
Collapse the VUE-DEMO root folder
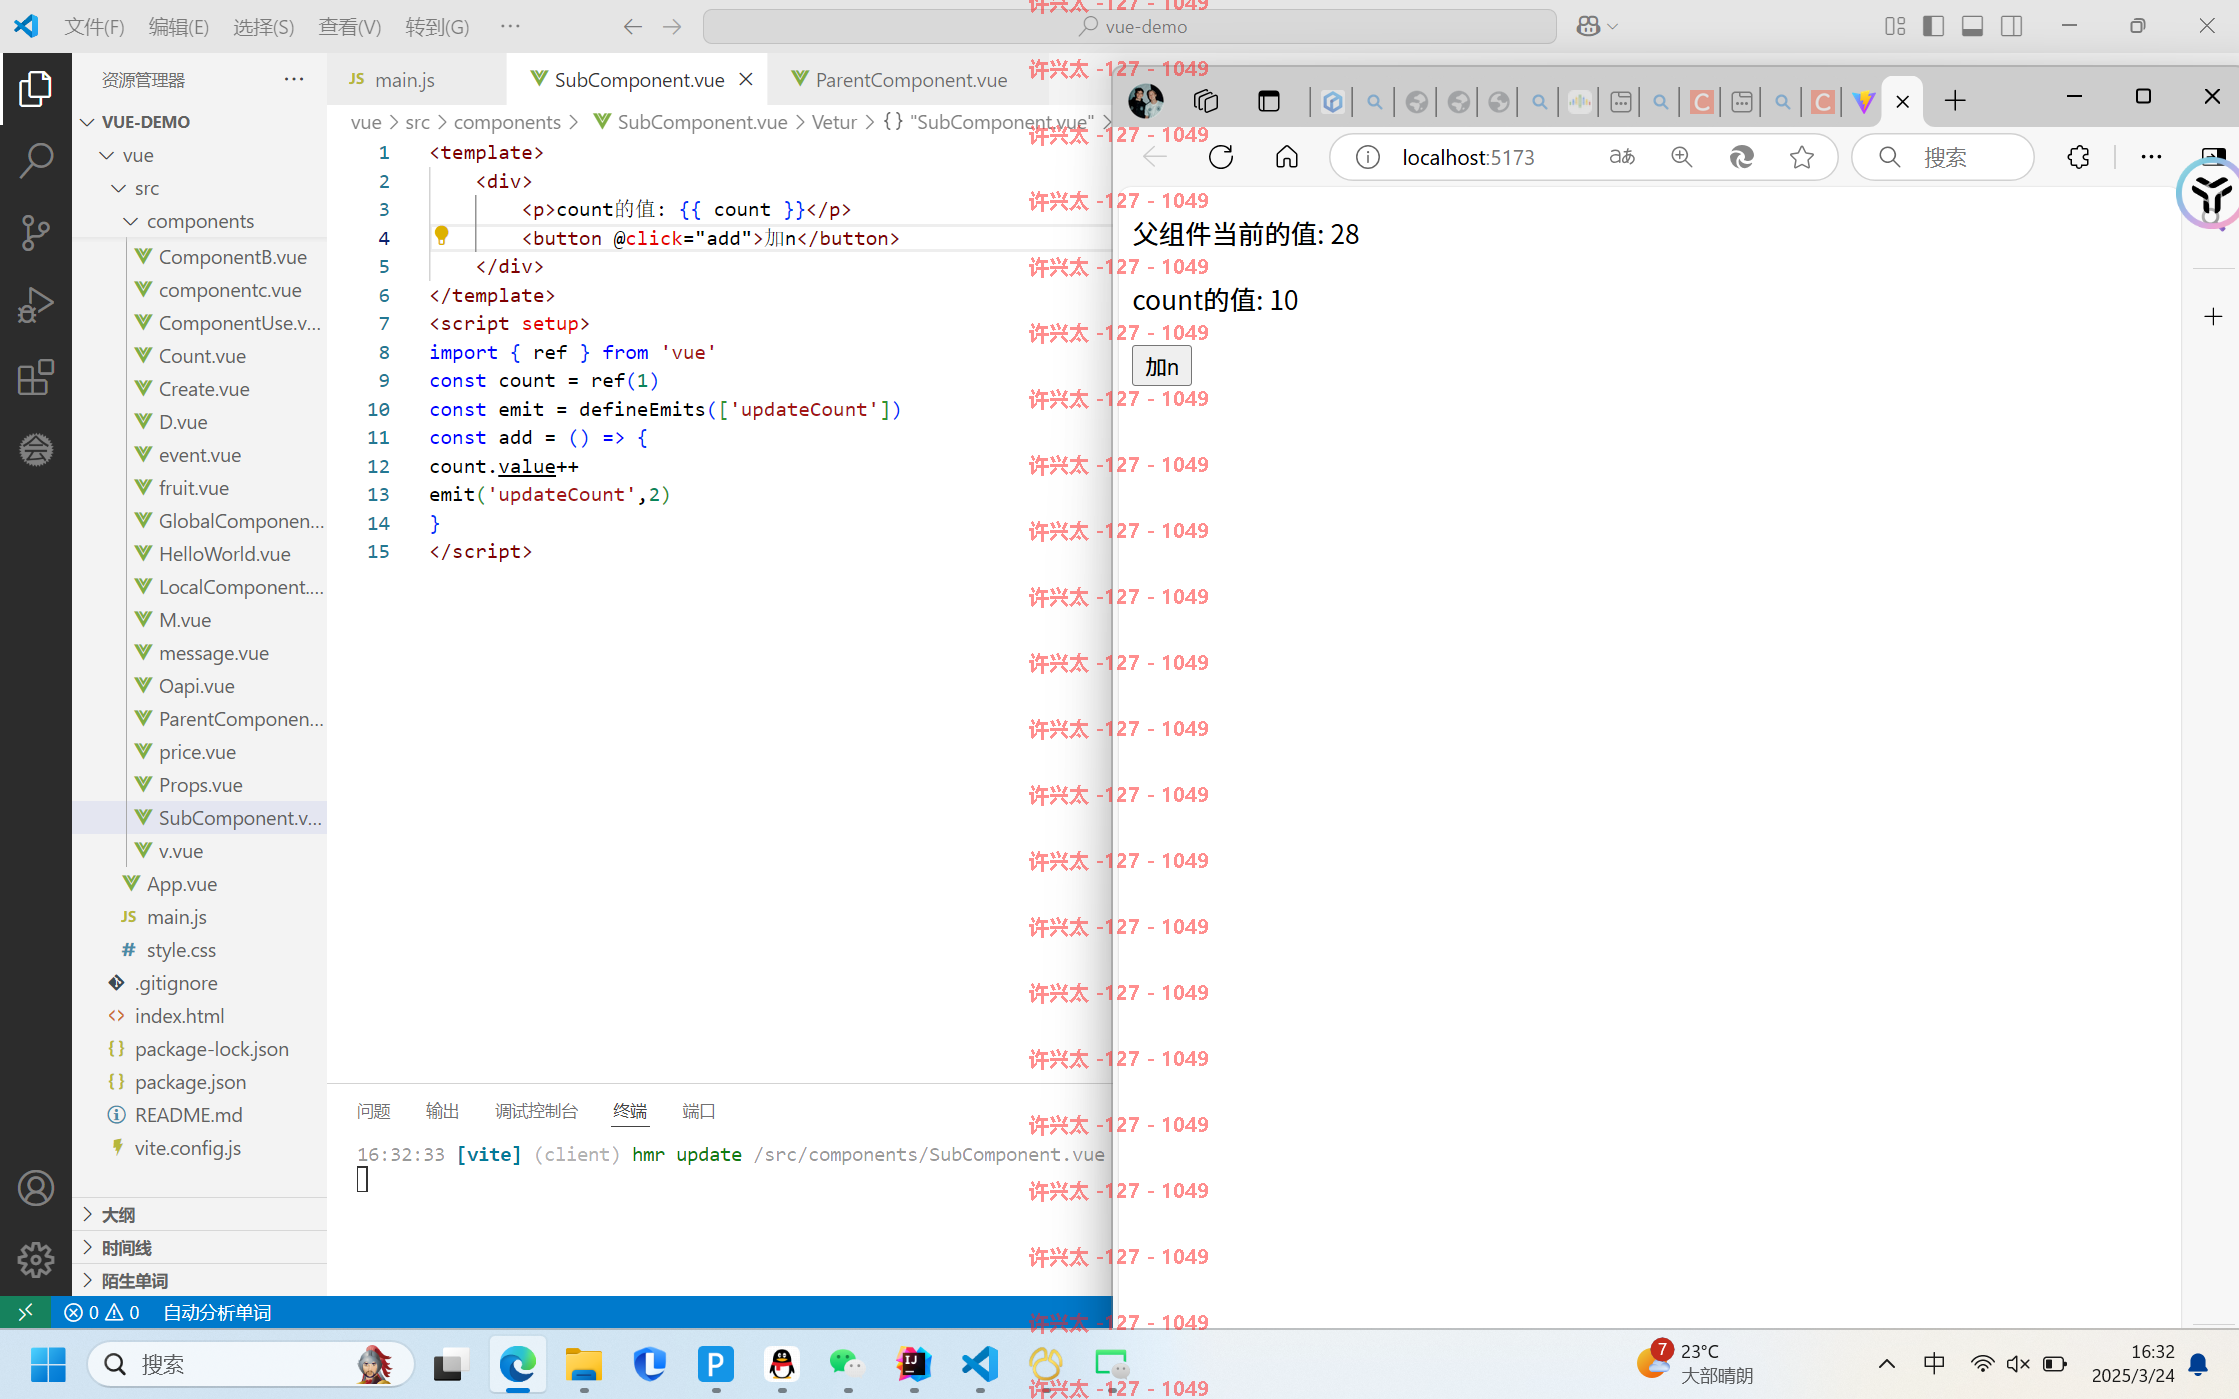pyautogui.click(x=88, y=121)
